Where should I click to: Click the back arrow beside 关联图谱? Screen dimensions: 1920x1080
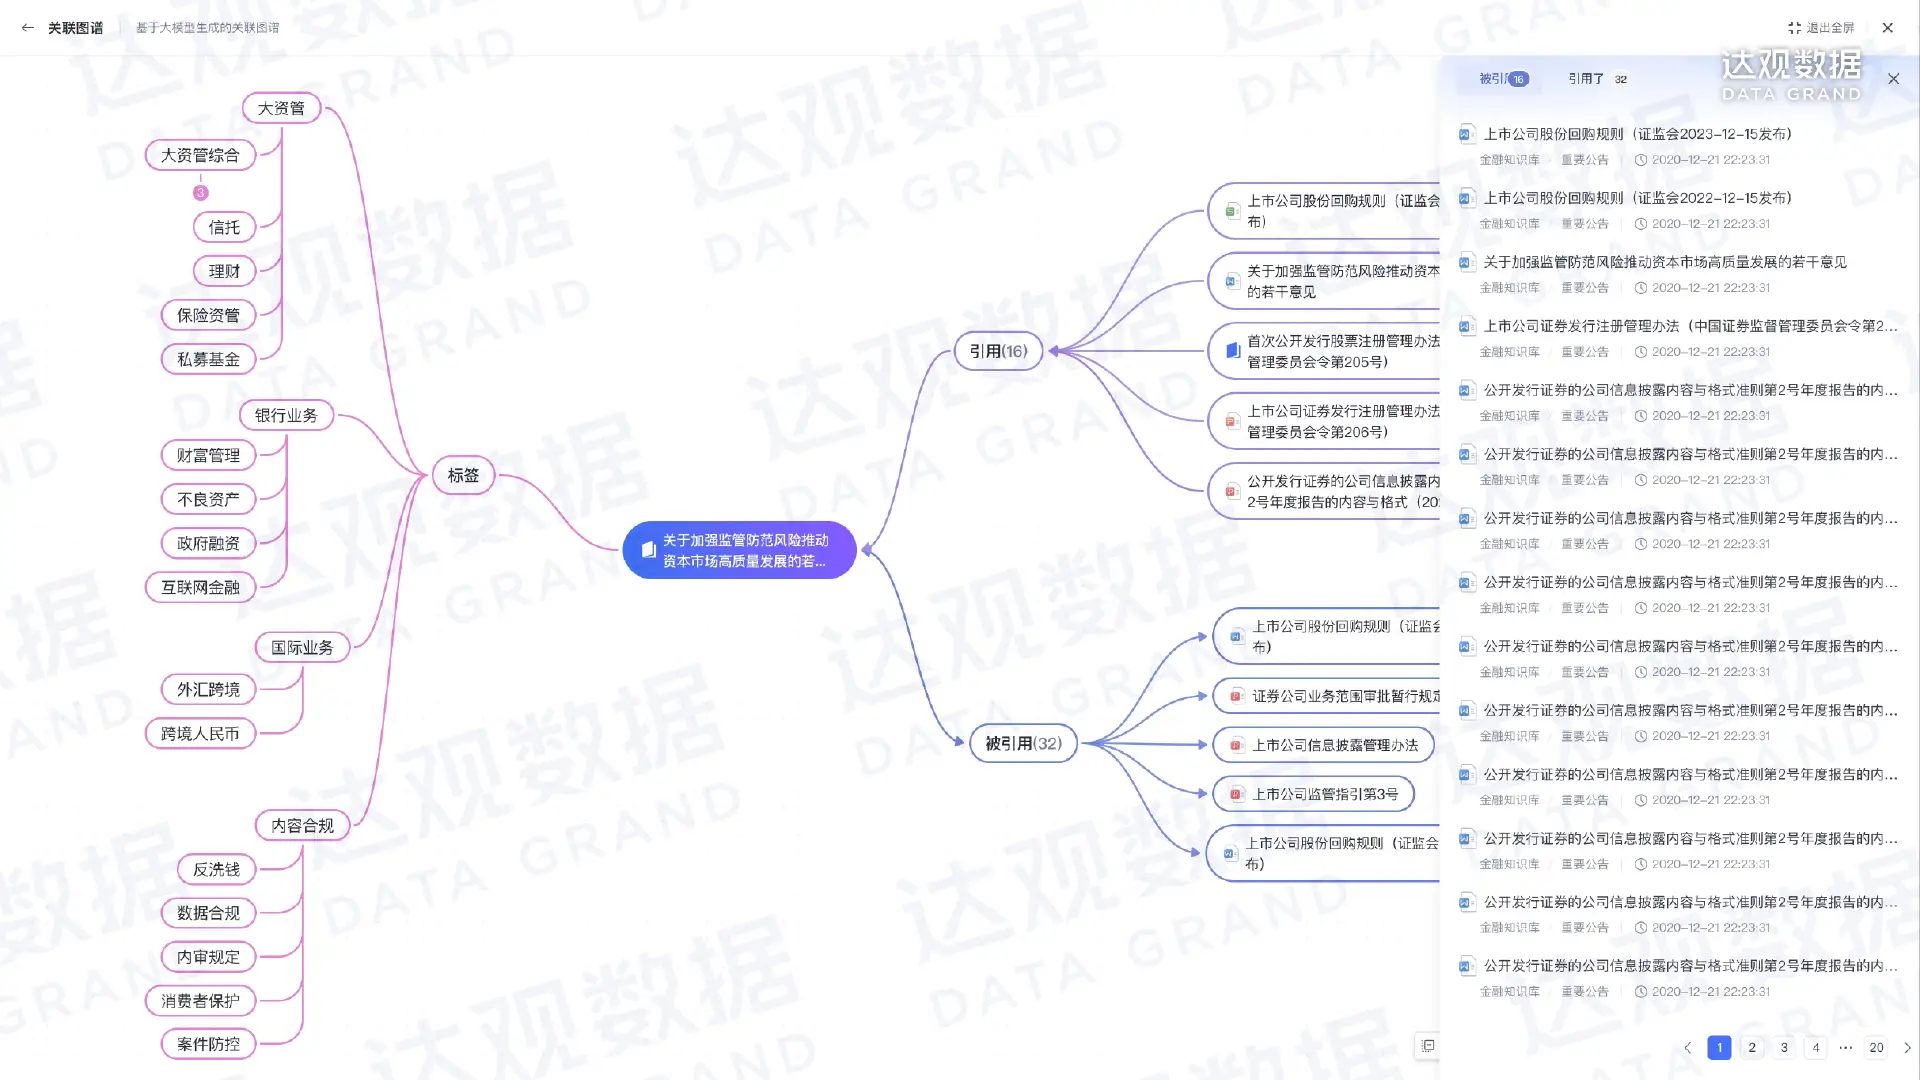[27, 28]
